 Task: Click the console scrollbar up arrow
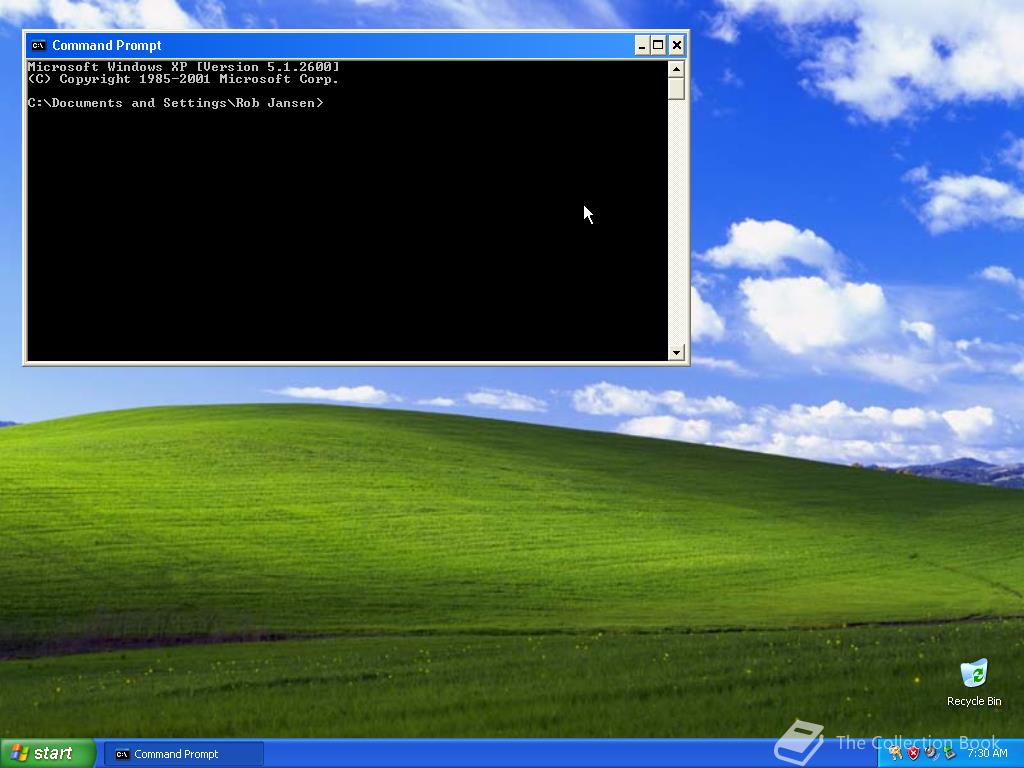tap(676, 68)
